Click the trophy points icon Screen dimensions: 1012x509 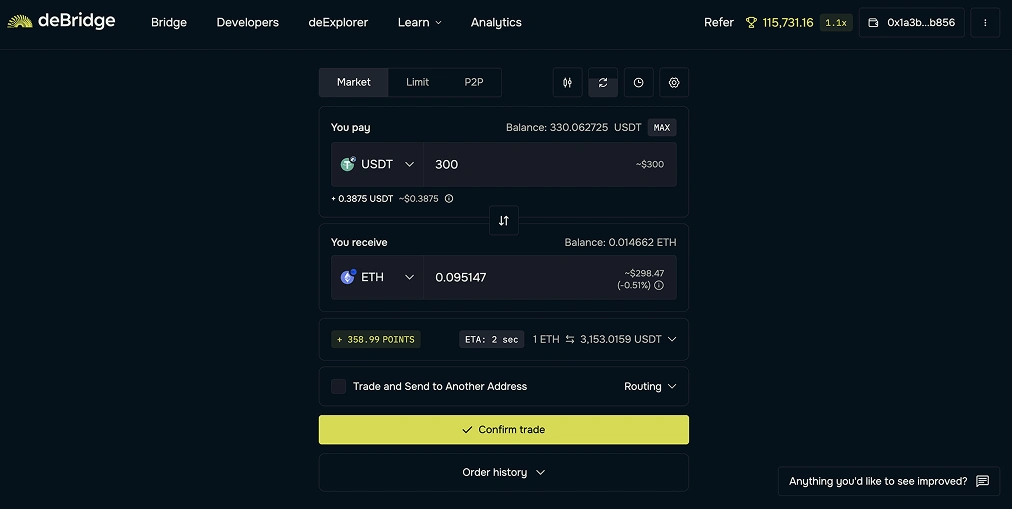point(751,23)
